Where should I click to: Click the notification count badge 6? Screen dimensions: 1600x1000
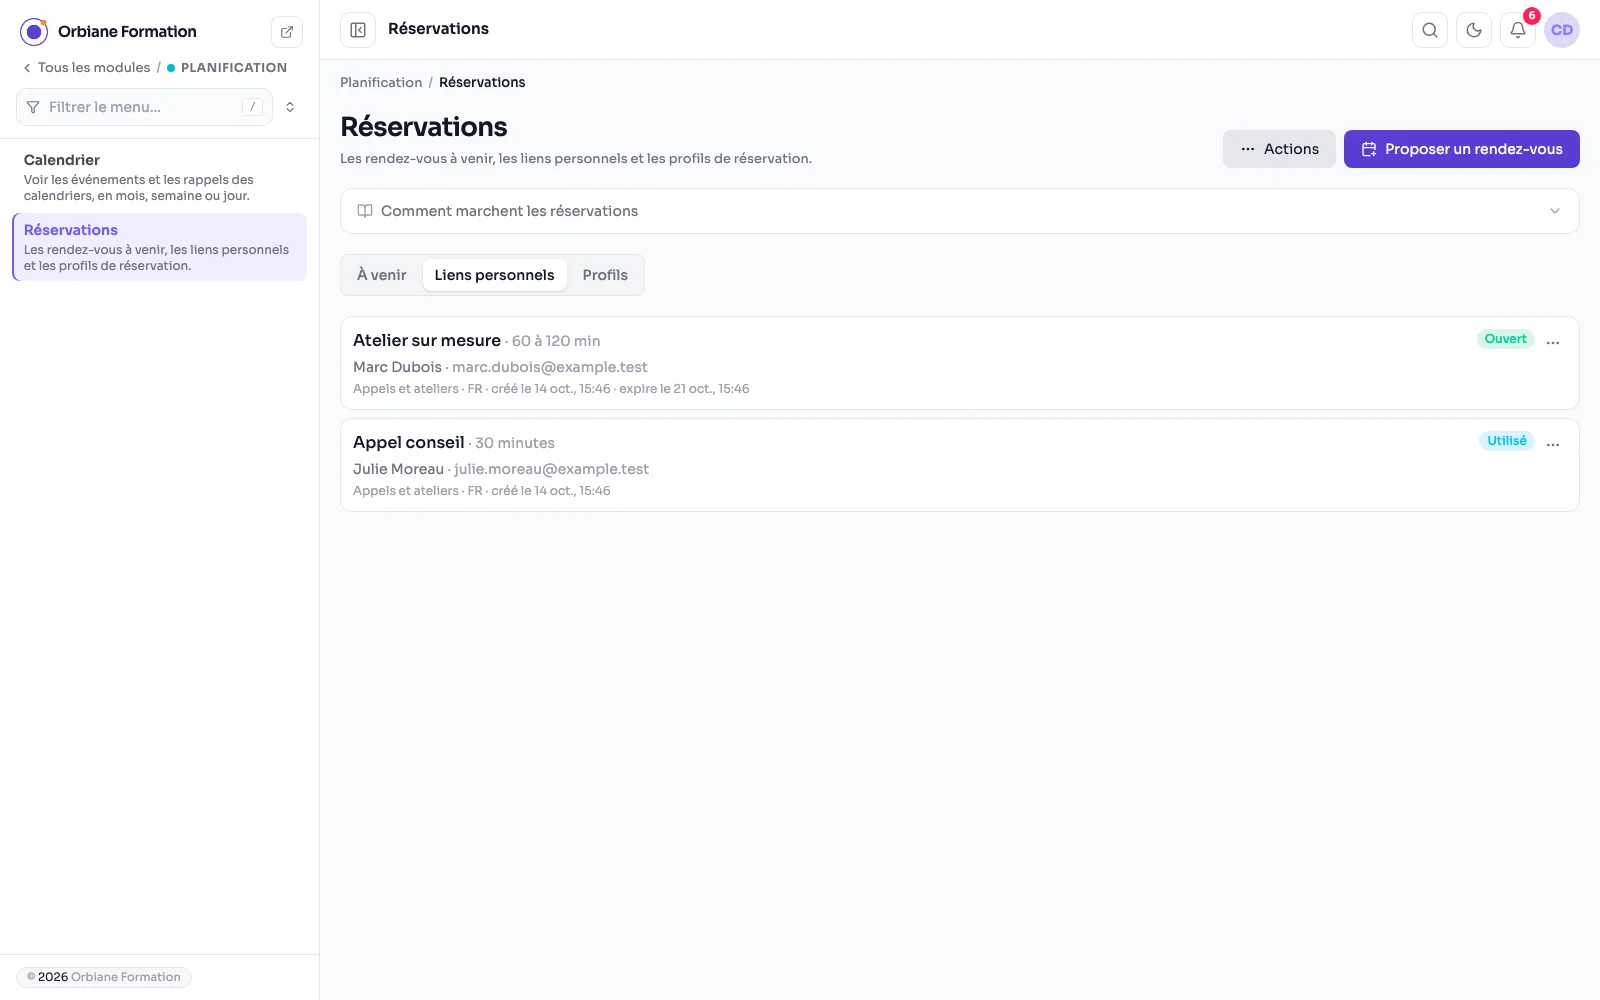tap(1532, 16)
